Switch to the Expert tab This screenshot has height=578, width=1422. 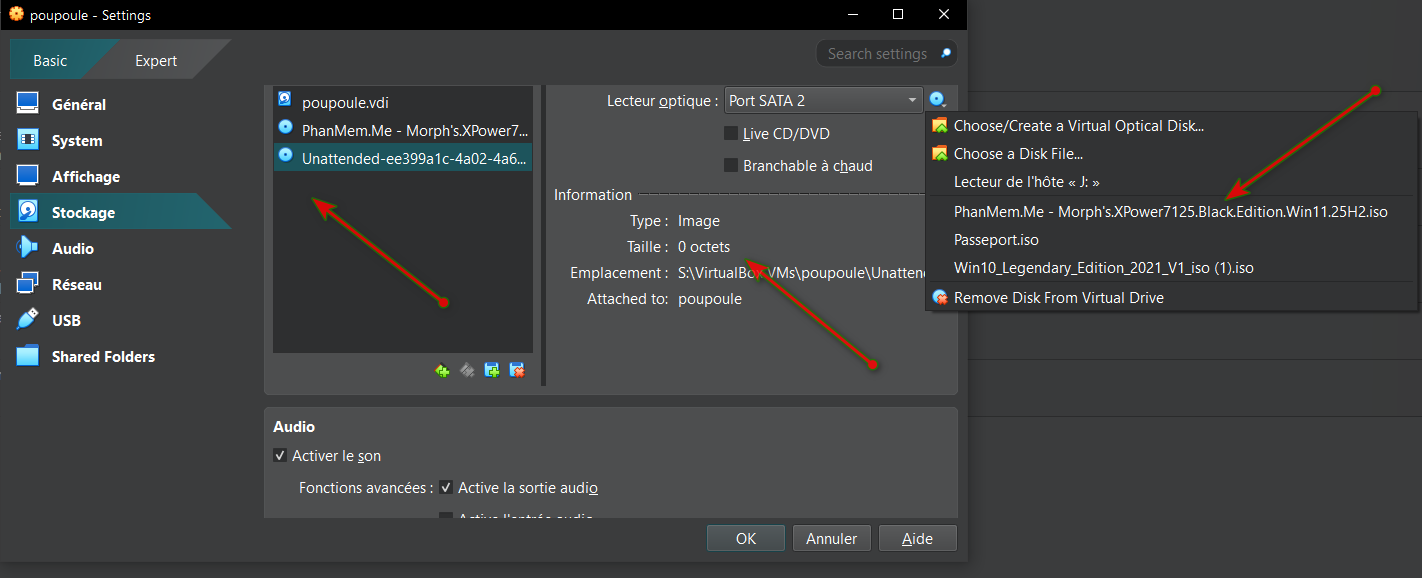coord(156,61)
